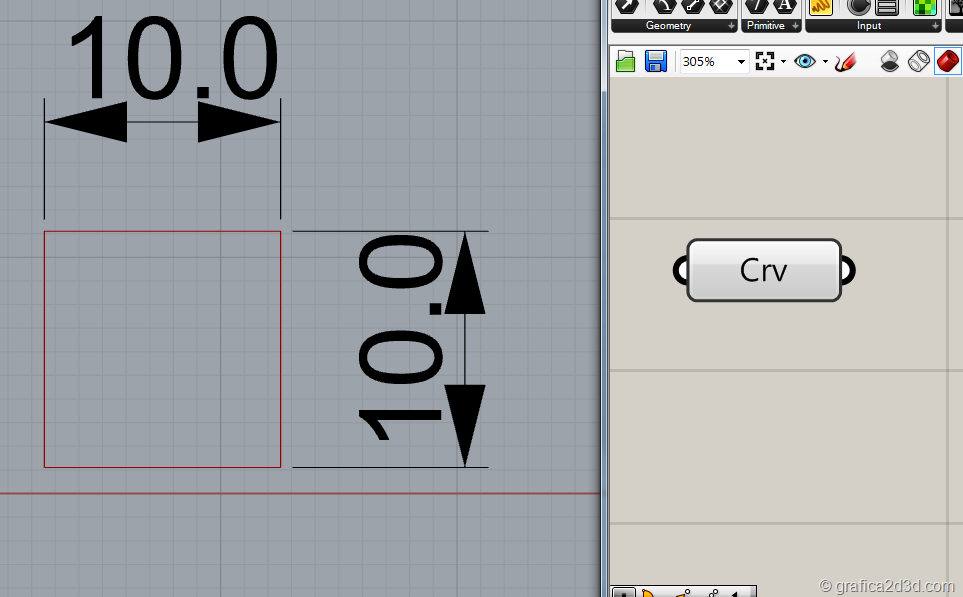Enable red shaded preview mode
The height and width of the screenshot is (597, 963).
coord(947,62)
